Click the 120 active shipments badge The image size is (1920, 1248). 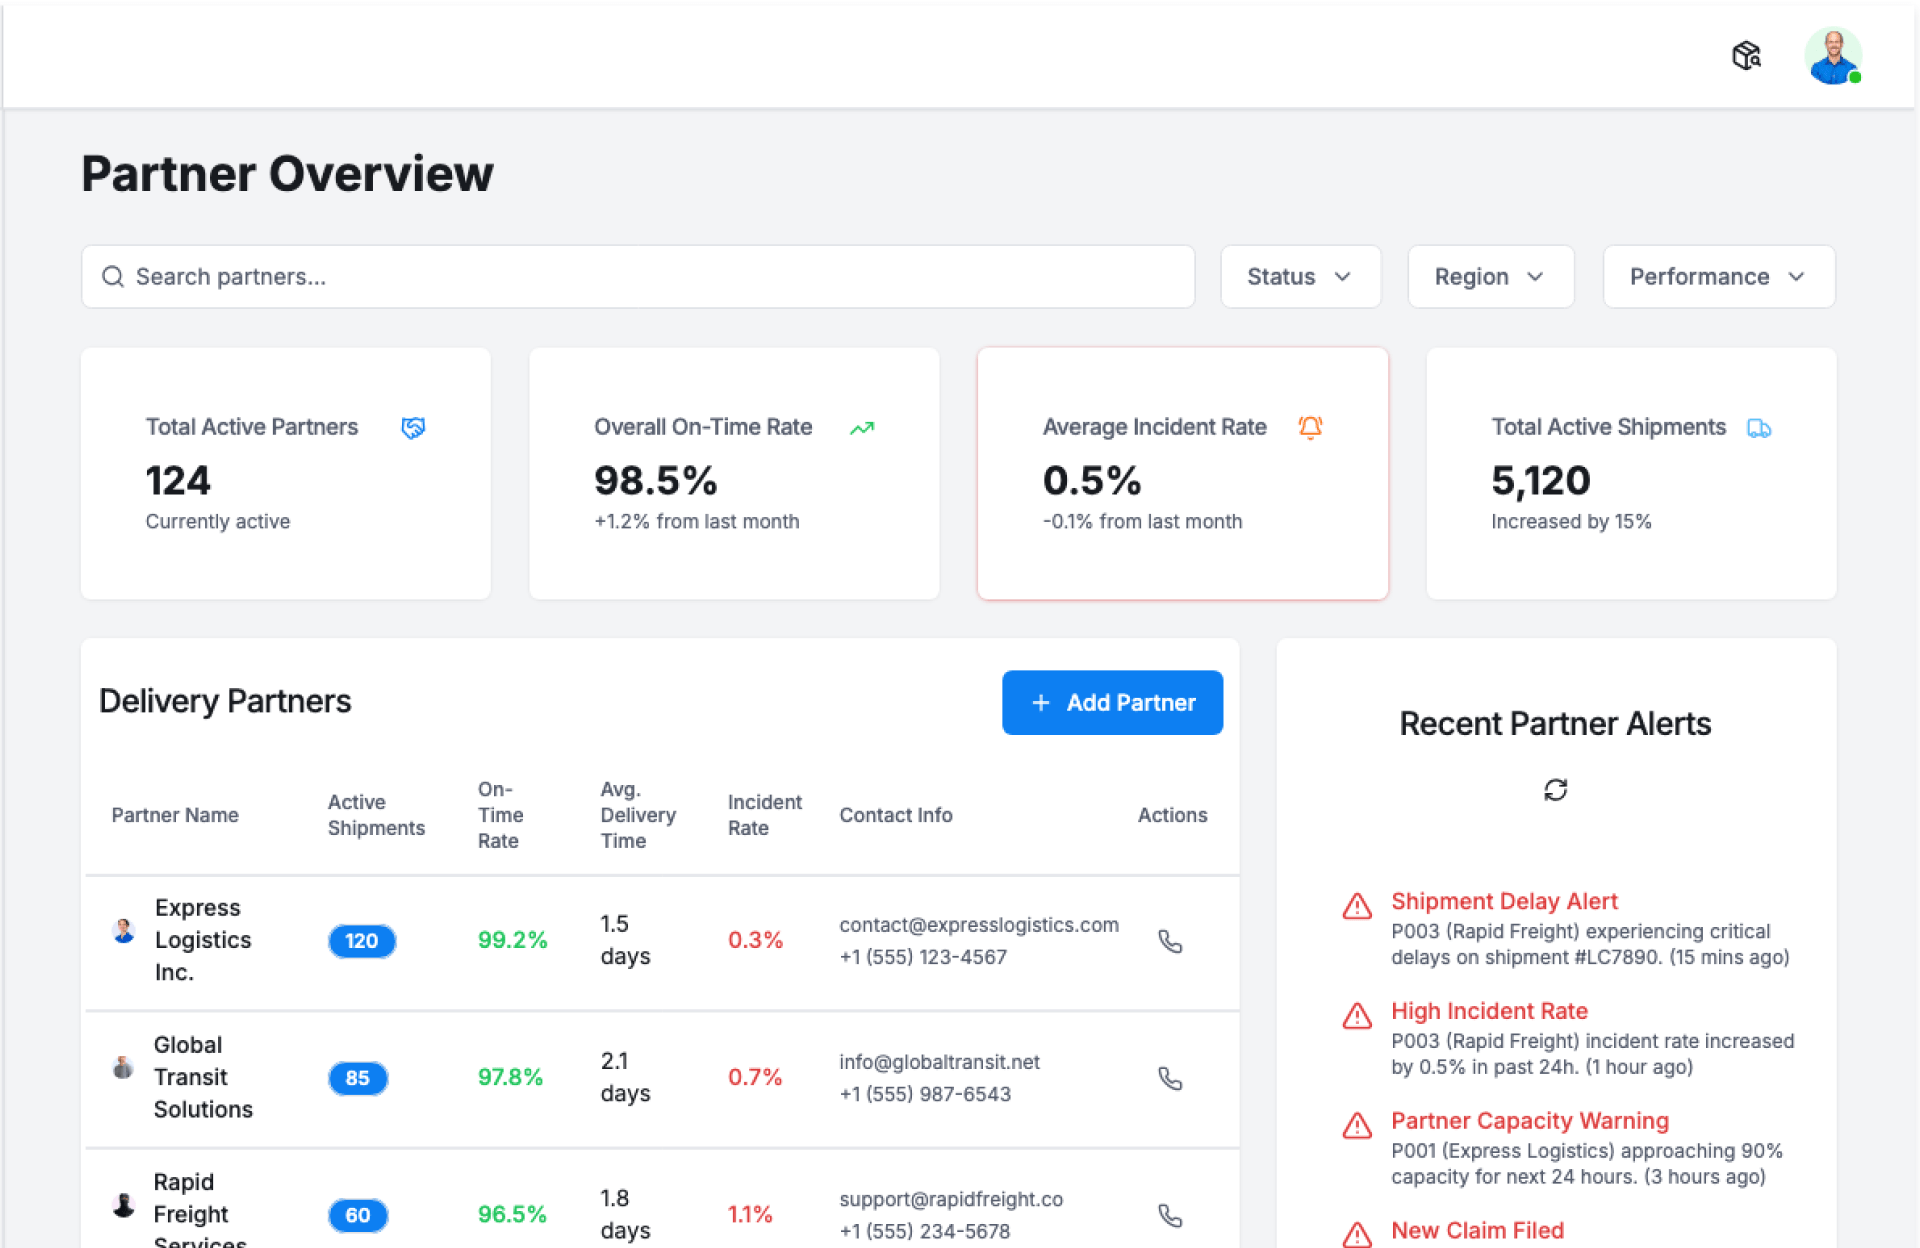[361, 941]
